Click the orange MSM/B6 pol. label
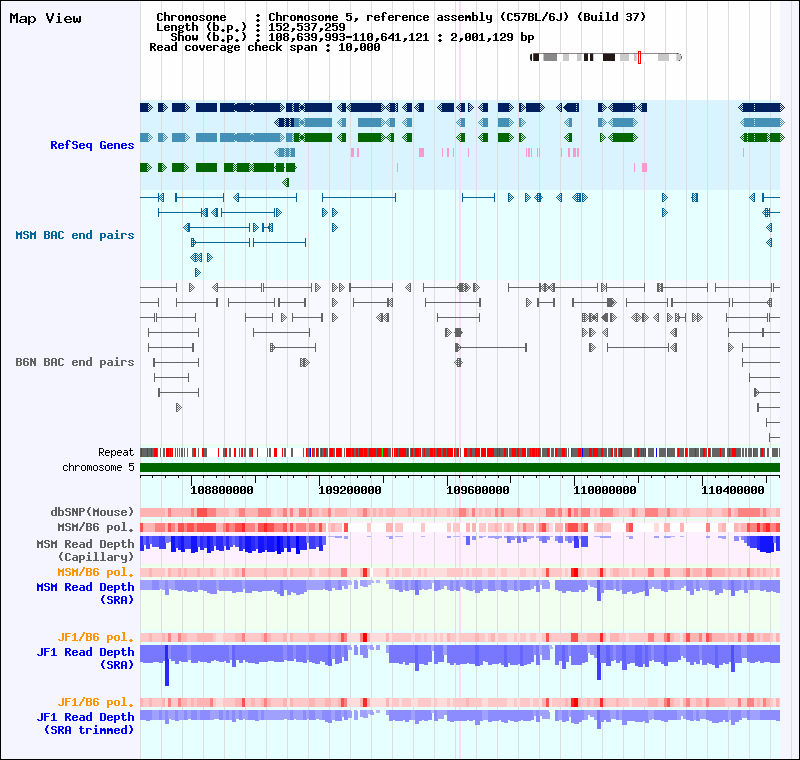 95,572
